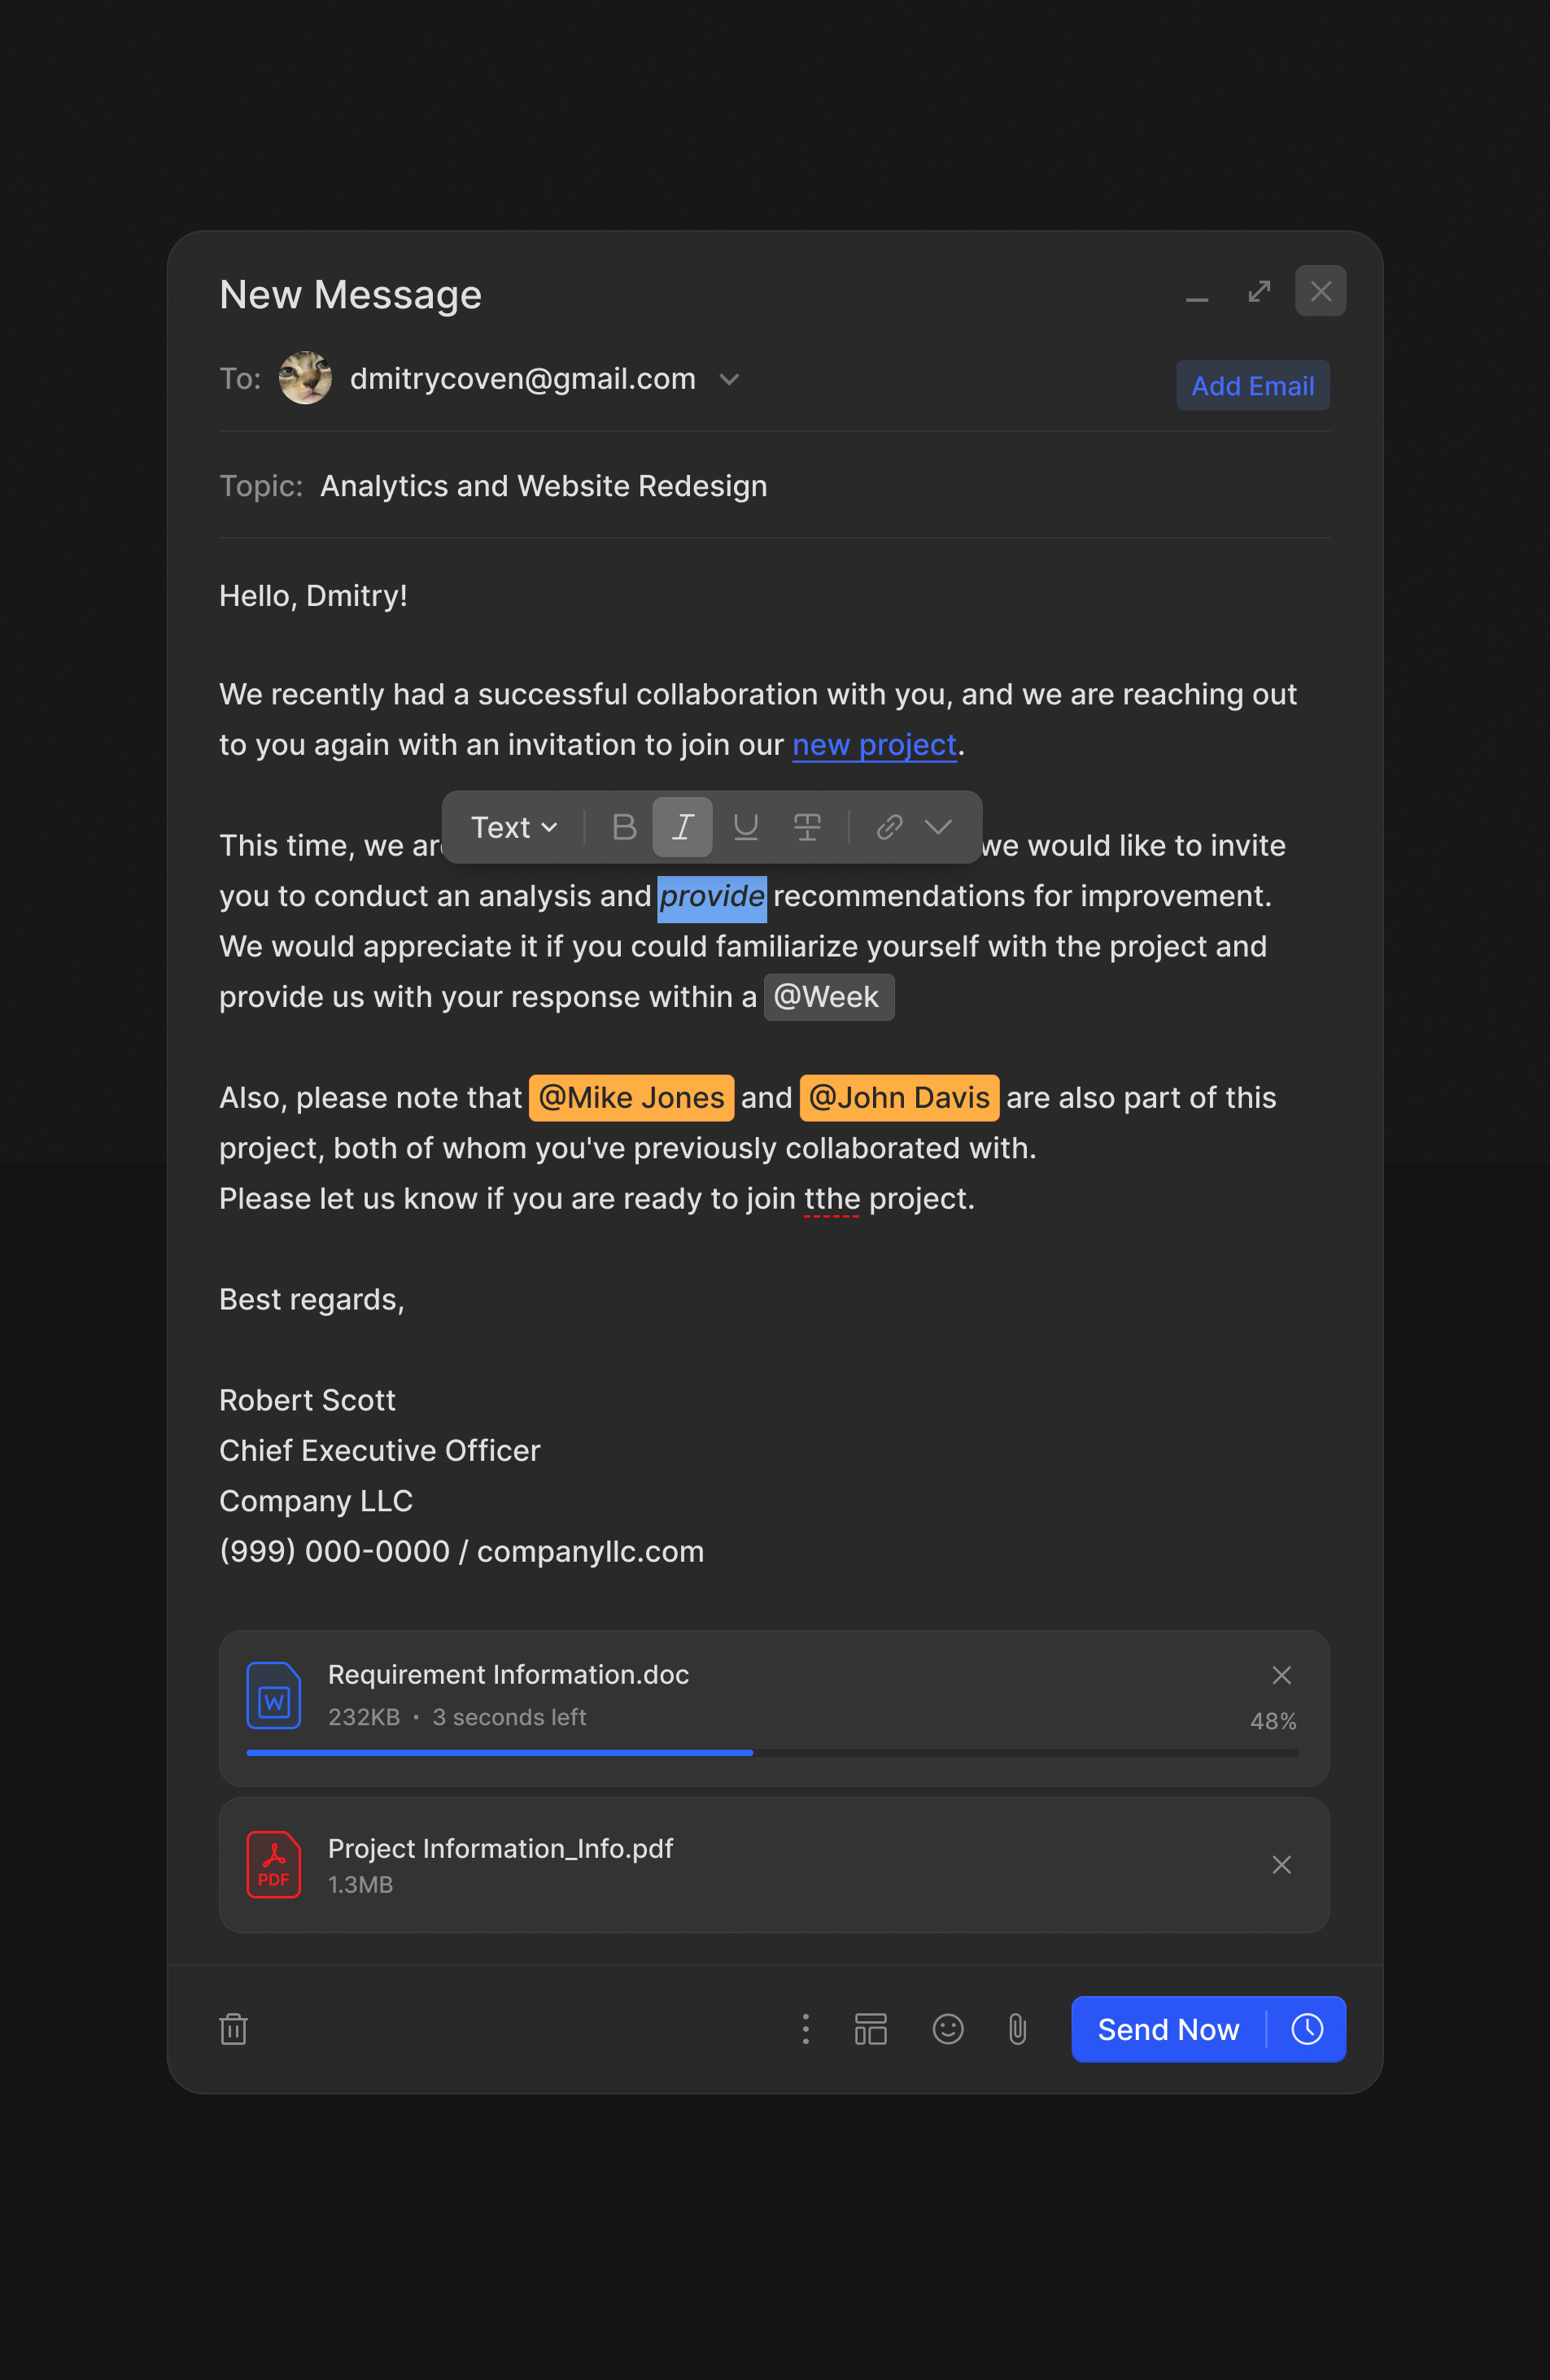Open the new project hyperlink
Screen dimensions: 1550x2380
pos(874,744)
